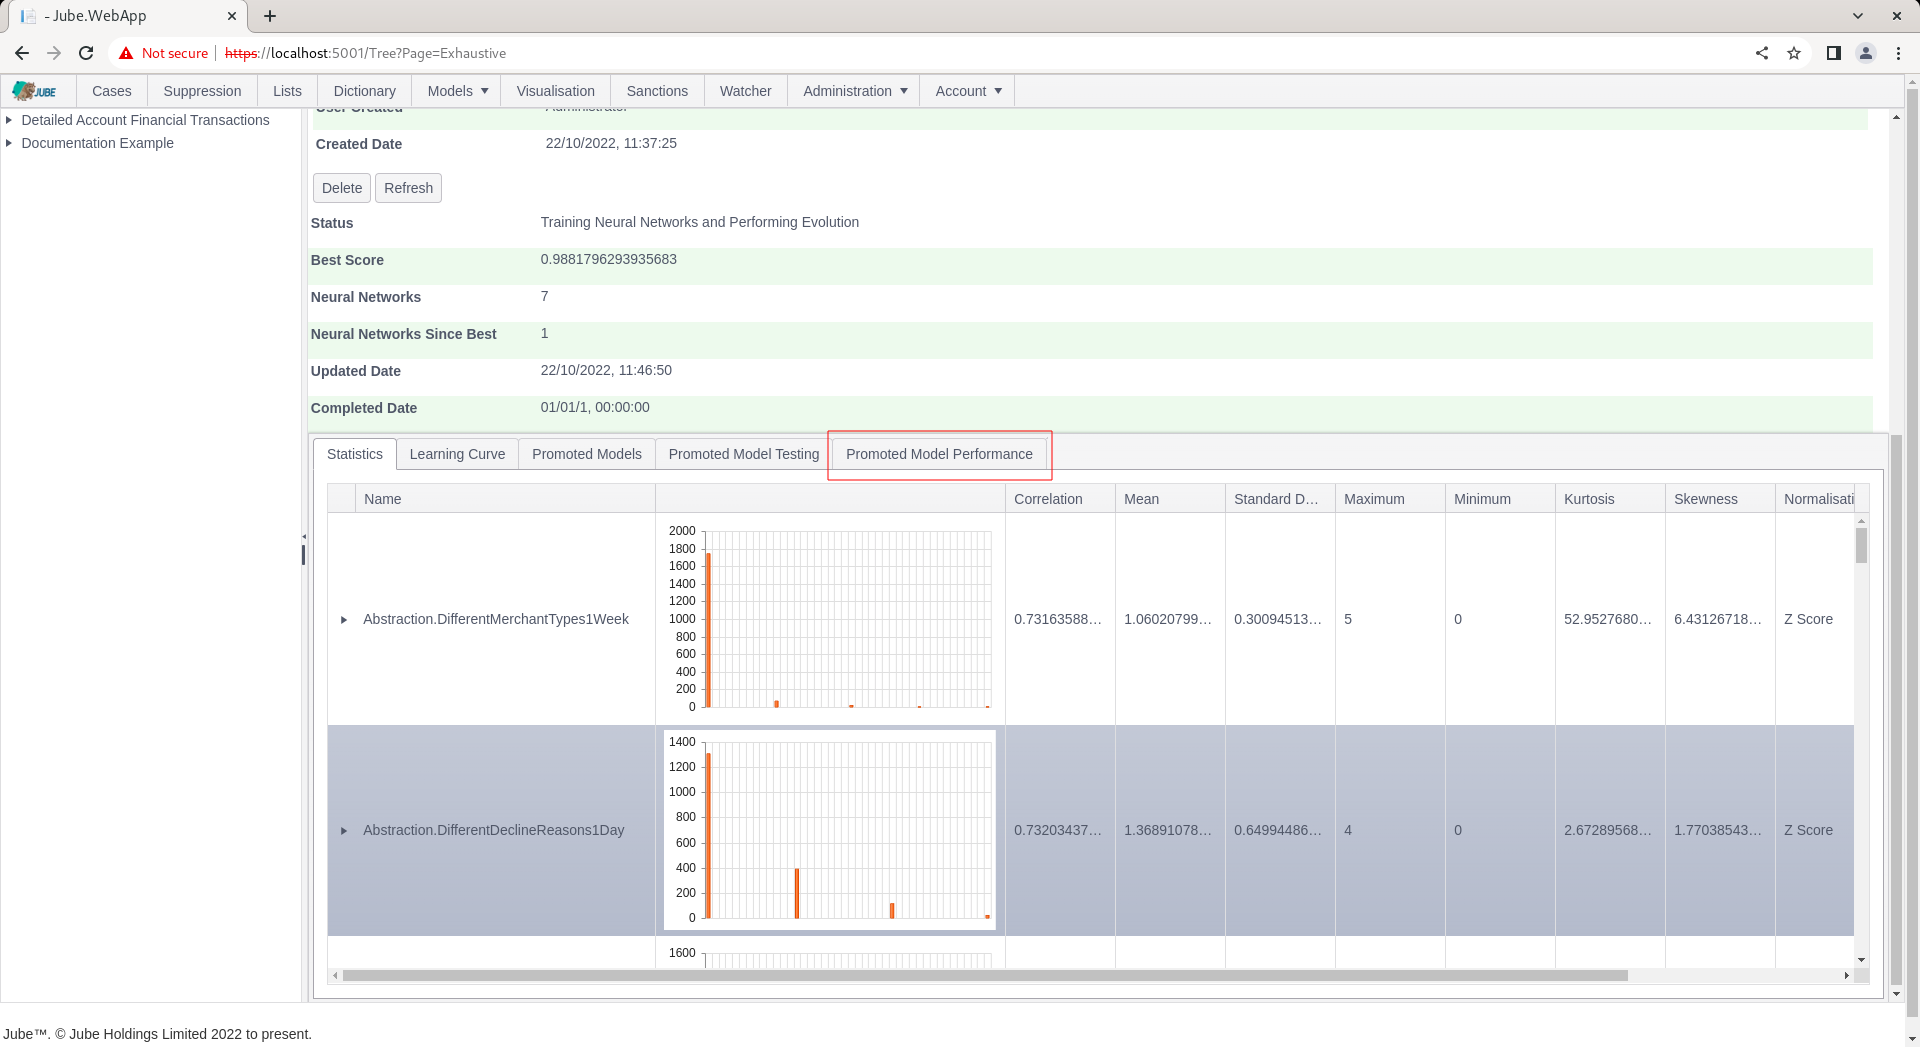Open the Sanctions menu item

[x=657, y=91]
